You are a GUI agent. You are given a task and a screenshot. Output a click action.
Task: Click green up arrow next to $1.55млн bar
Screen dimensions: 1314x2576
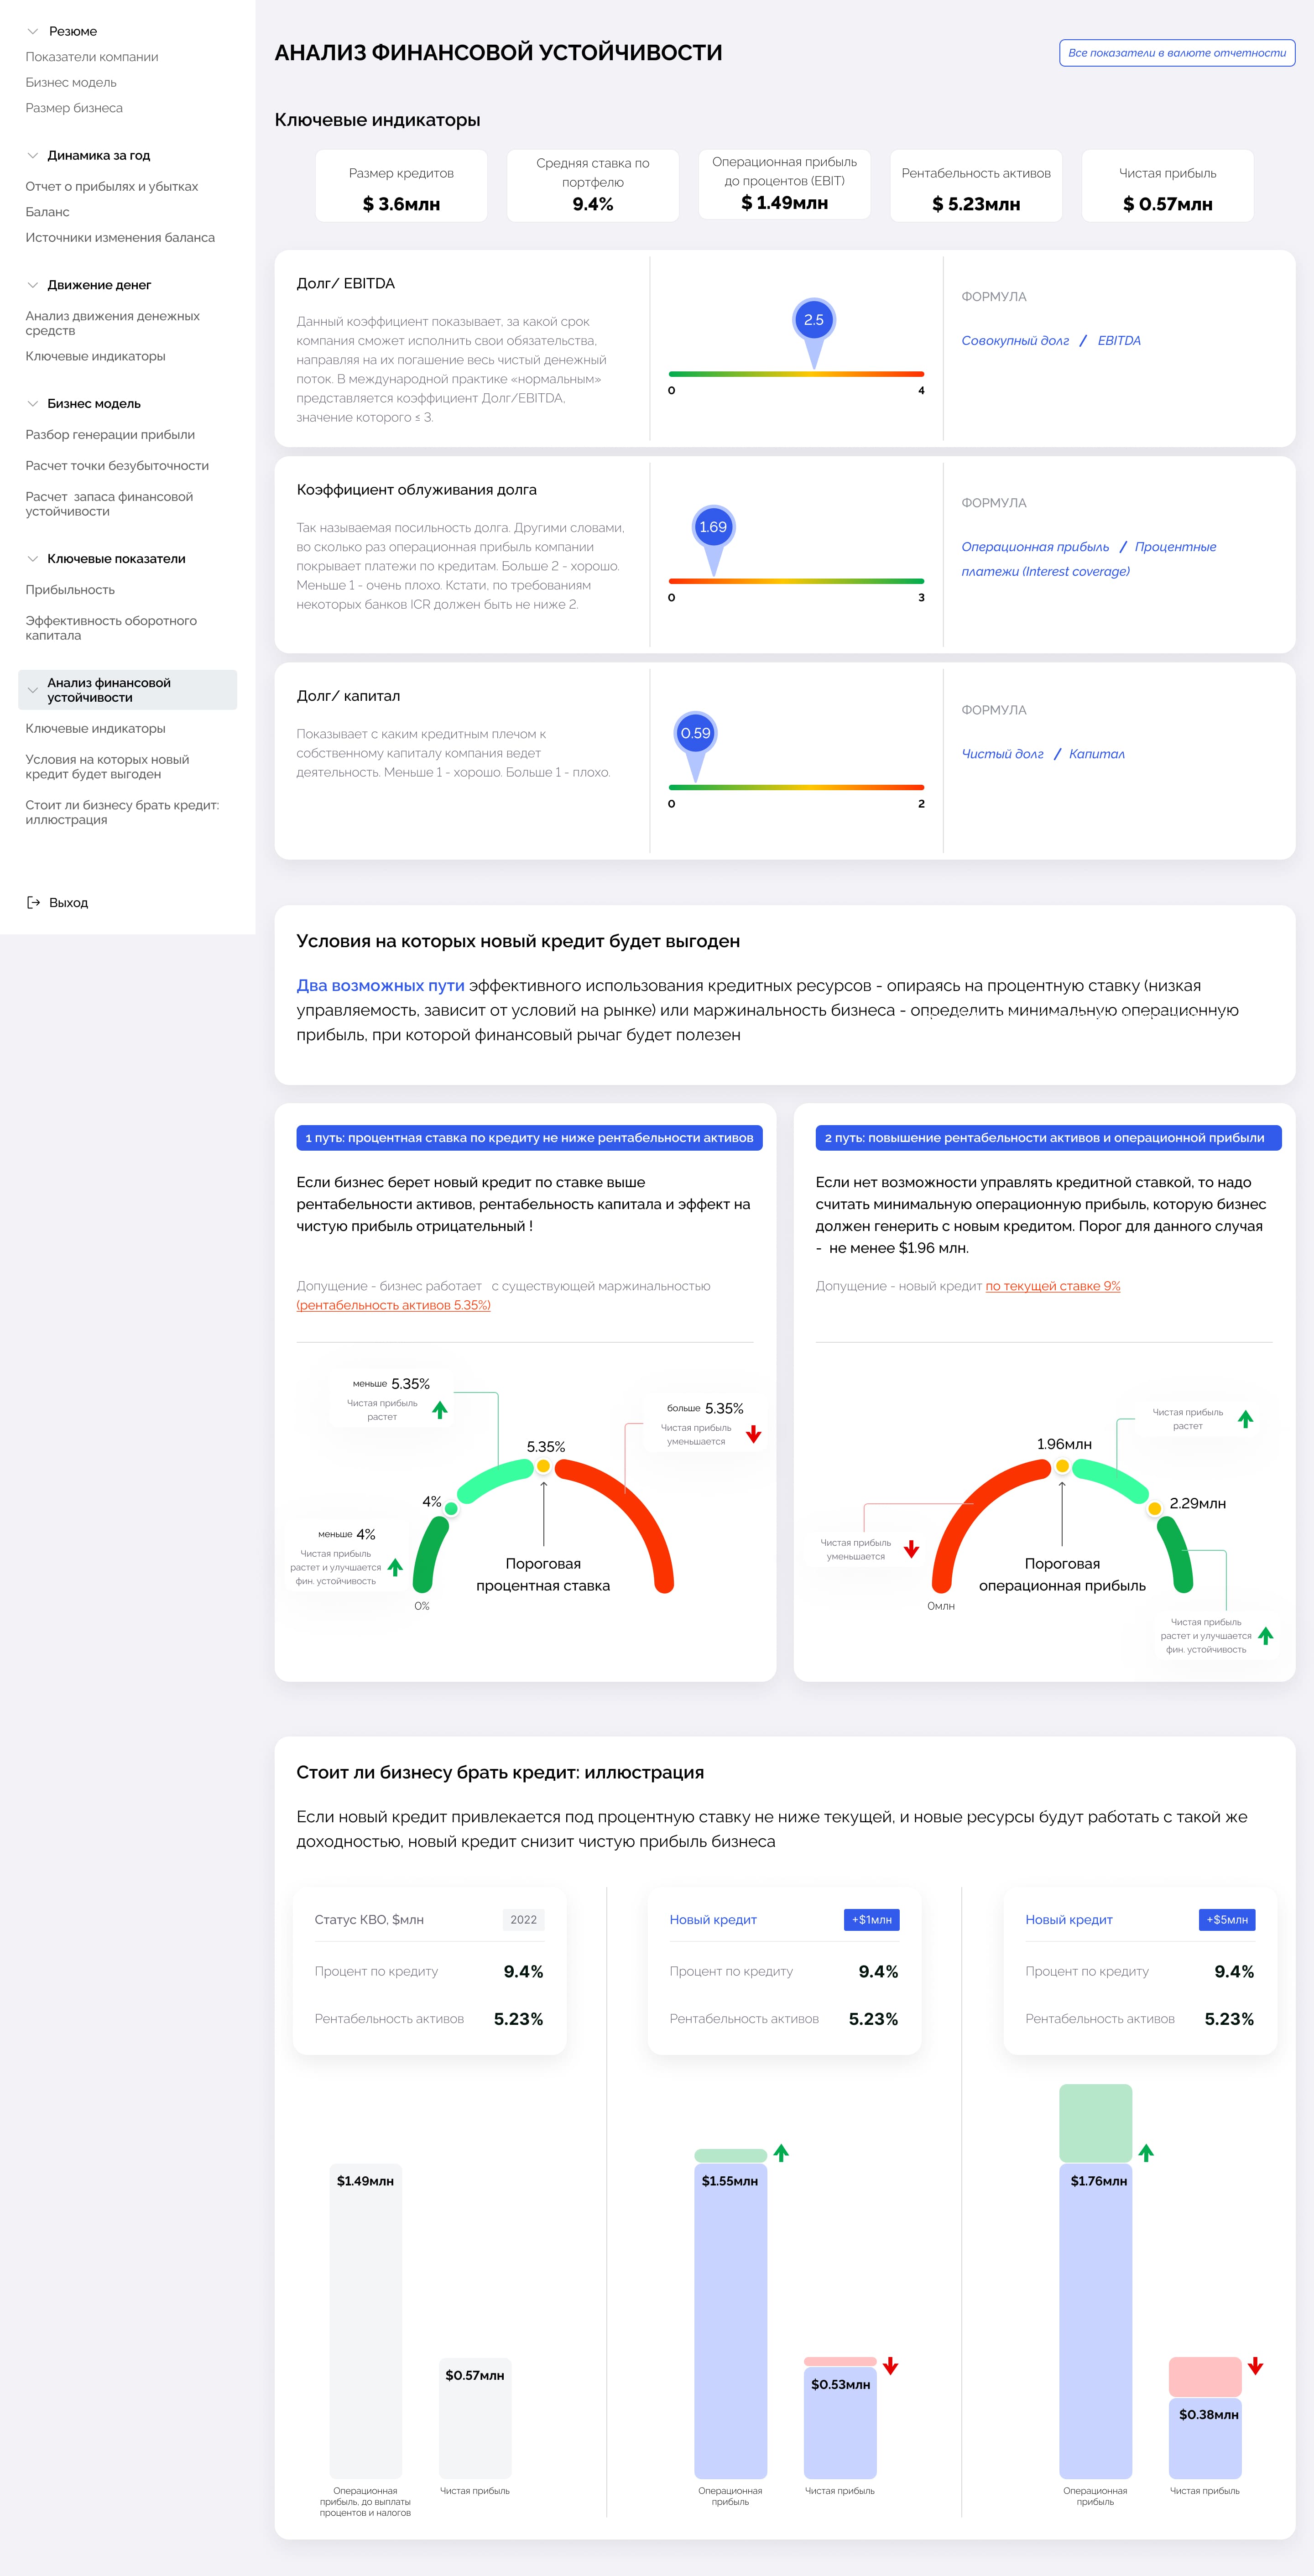[x=781, y=2152]
